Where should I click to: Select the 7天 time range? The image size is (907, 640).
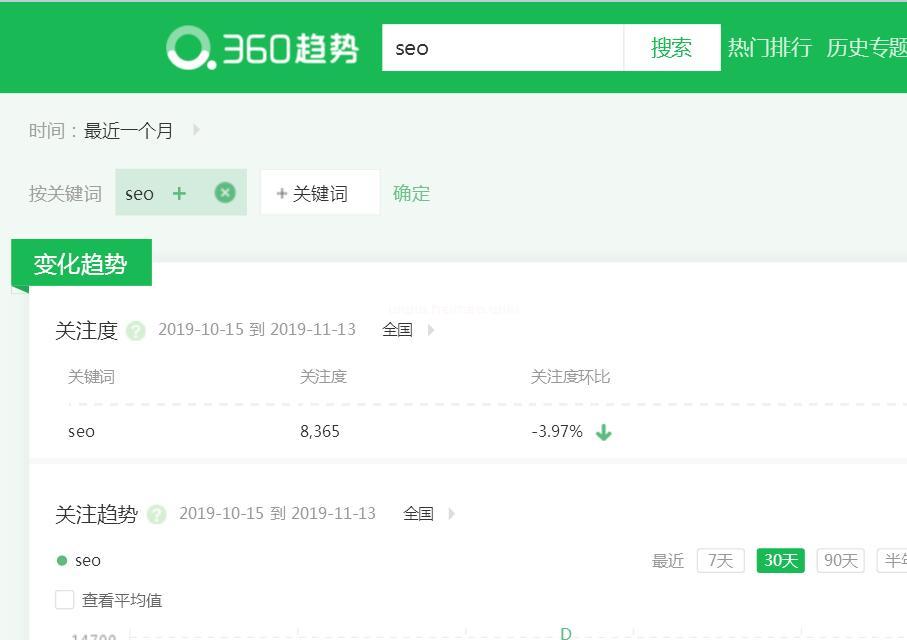[x=720, y=561]
